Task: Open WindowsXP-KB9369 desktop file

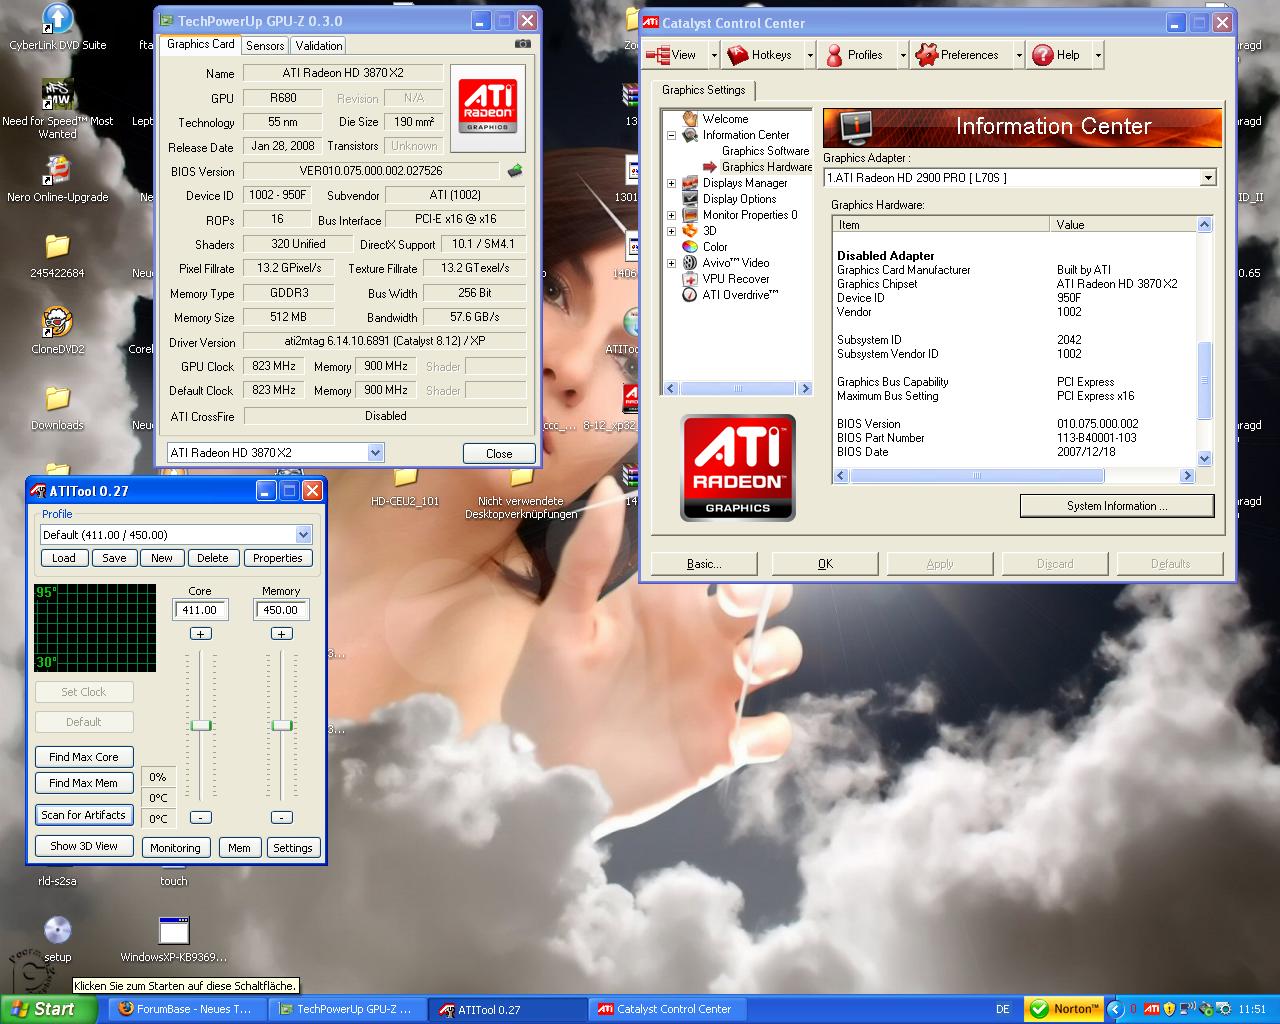Action: [174, 938]
